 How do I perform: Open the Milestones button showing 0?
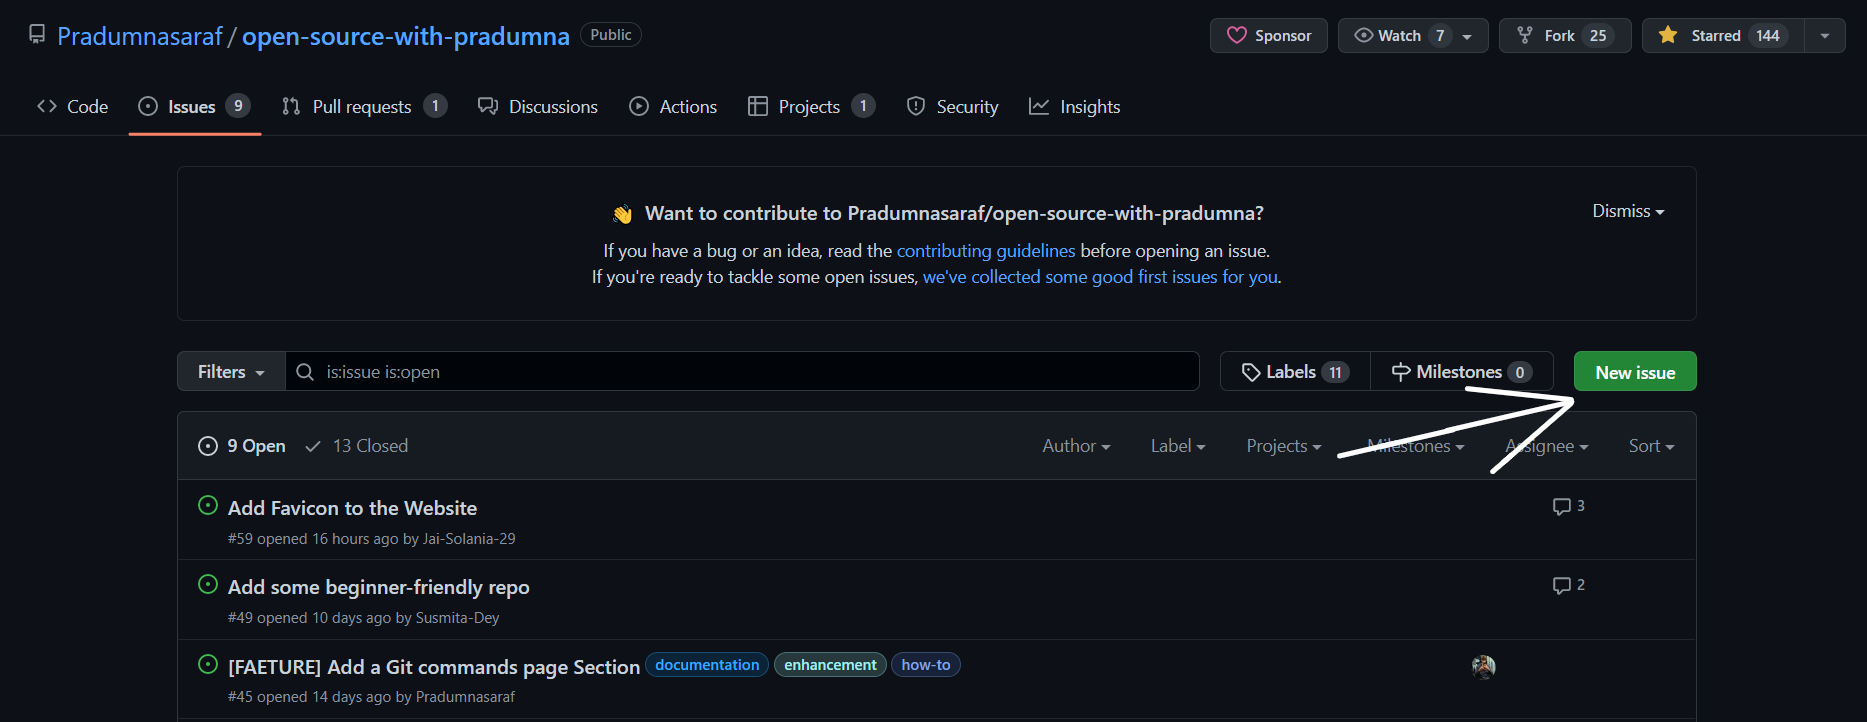(x=1461, y=371)
